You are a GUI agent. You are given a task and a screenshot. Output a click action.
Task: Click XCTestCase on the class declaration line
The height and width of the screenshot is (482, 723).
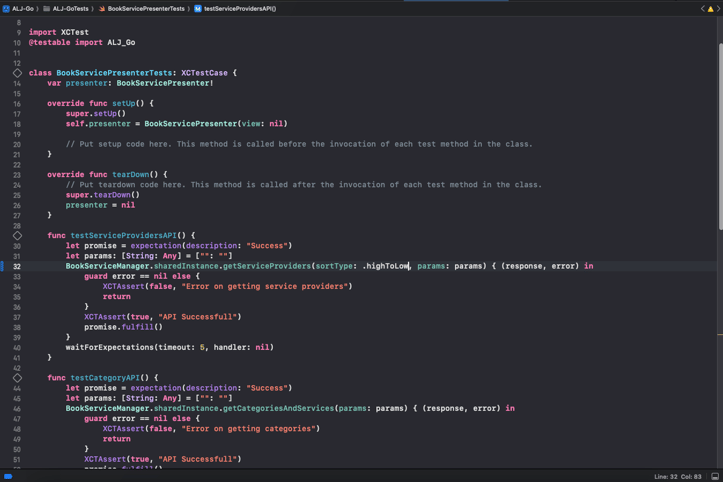click(204, 73)
